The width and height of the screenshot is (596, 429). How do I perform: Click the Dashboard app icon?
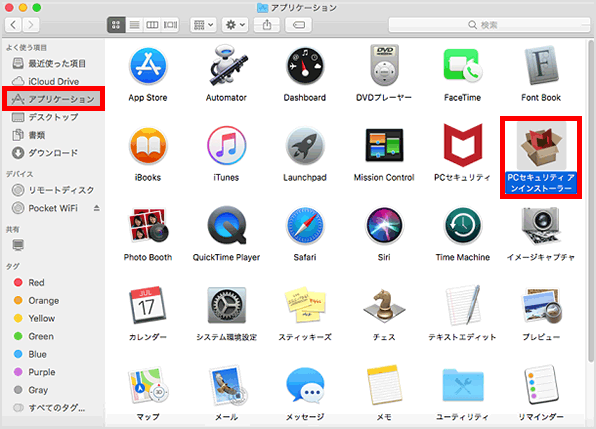pyautogui.click(x=305, y=66)
